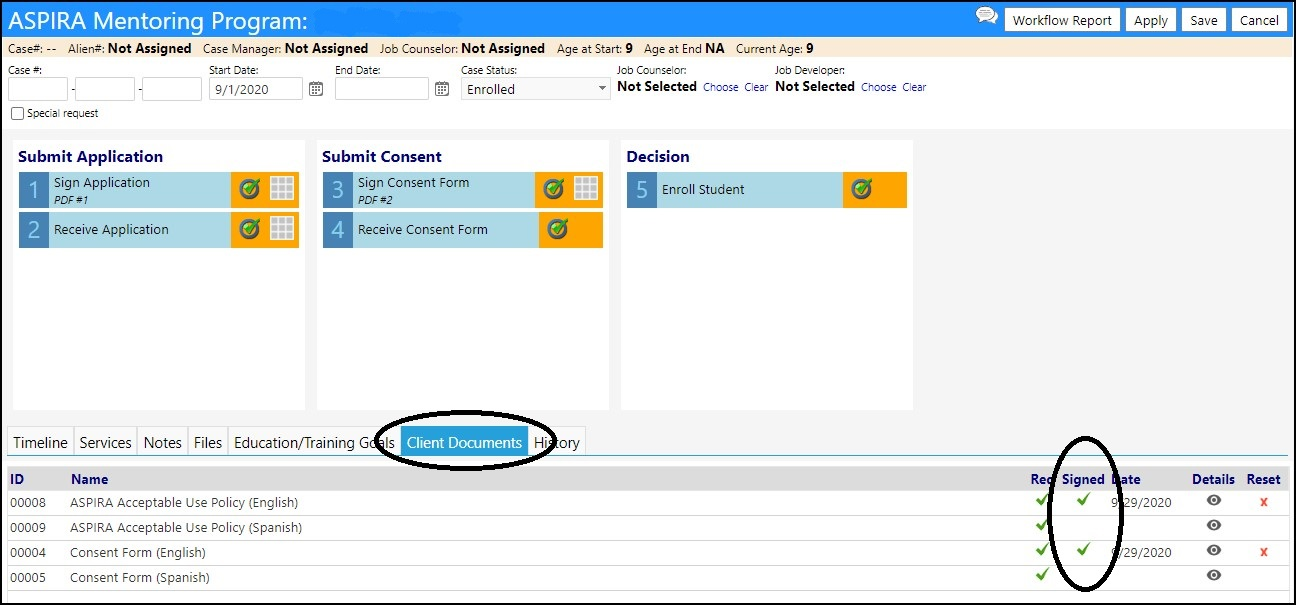Click Signed checkmark for Acceptable Use Policy (English)
1296x605 pixels.
click(1083, 499)
